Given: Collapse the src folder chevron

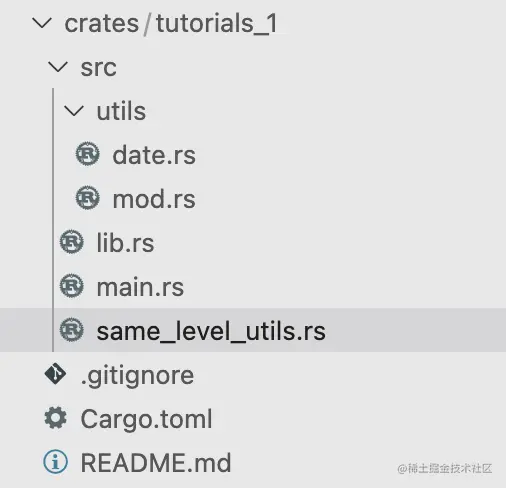Looking at the screenshot, I should coord(58,67).
